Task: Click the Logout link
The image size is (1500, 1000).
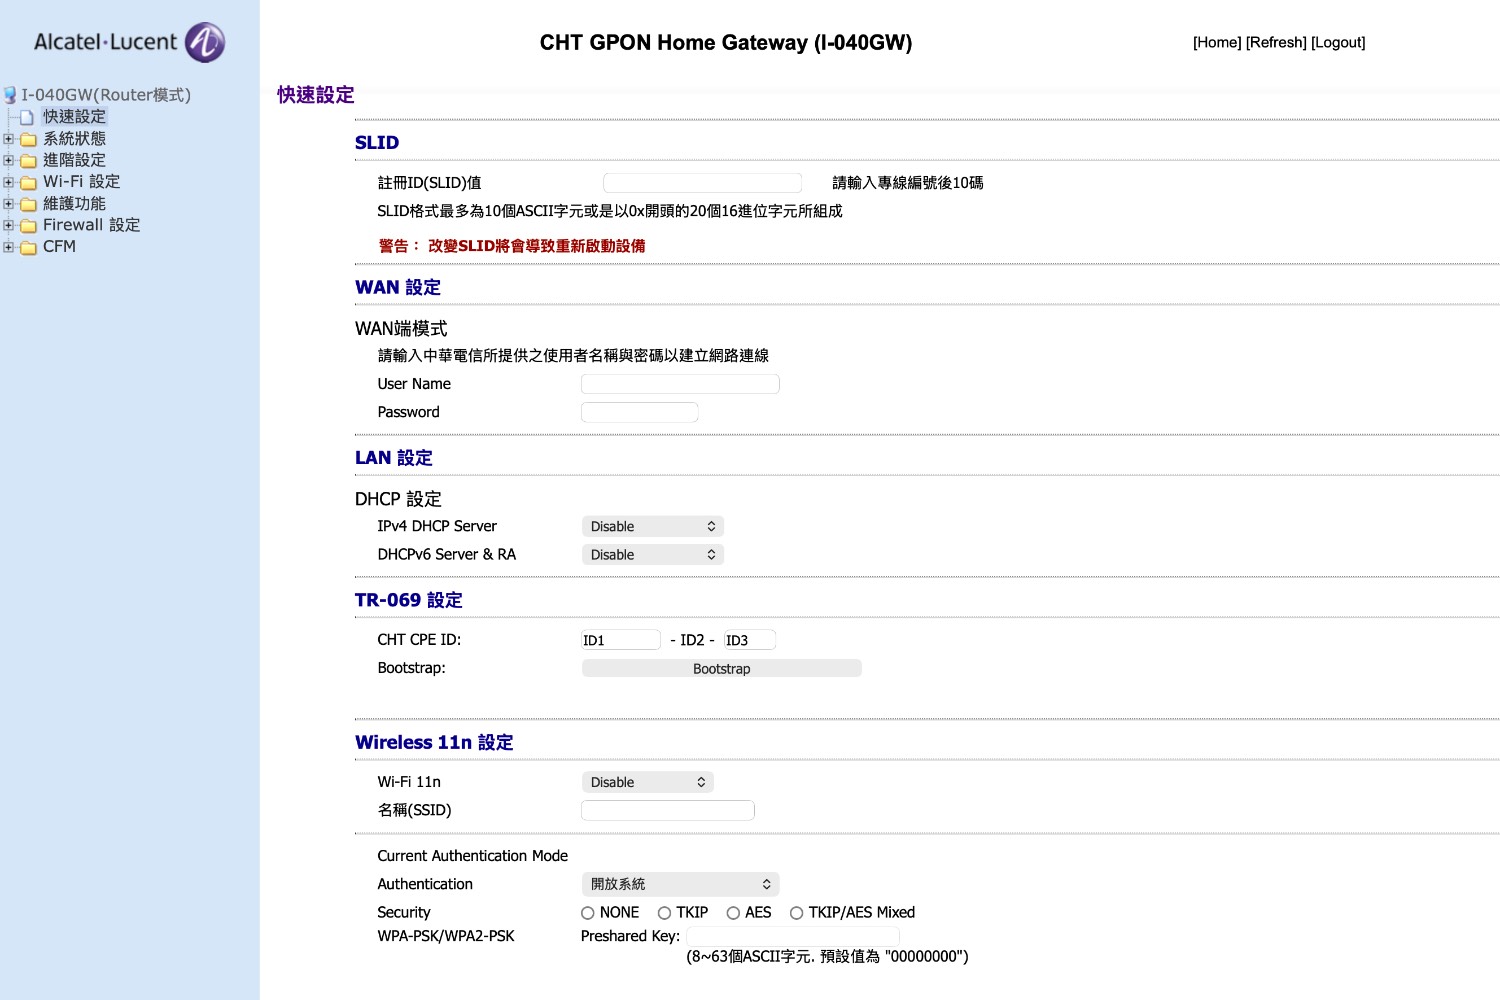Action: [1338, 42]
